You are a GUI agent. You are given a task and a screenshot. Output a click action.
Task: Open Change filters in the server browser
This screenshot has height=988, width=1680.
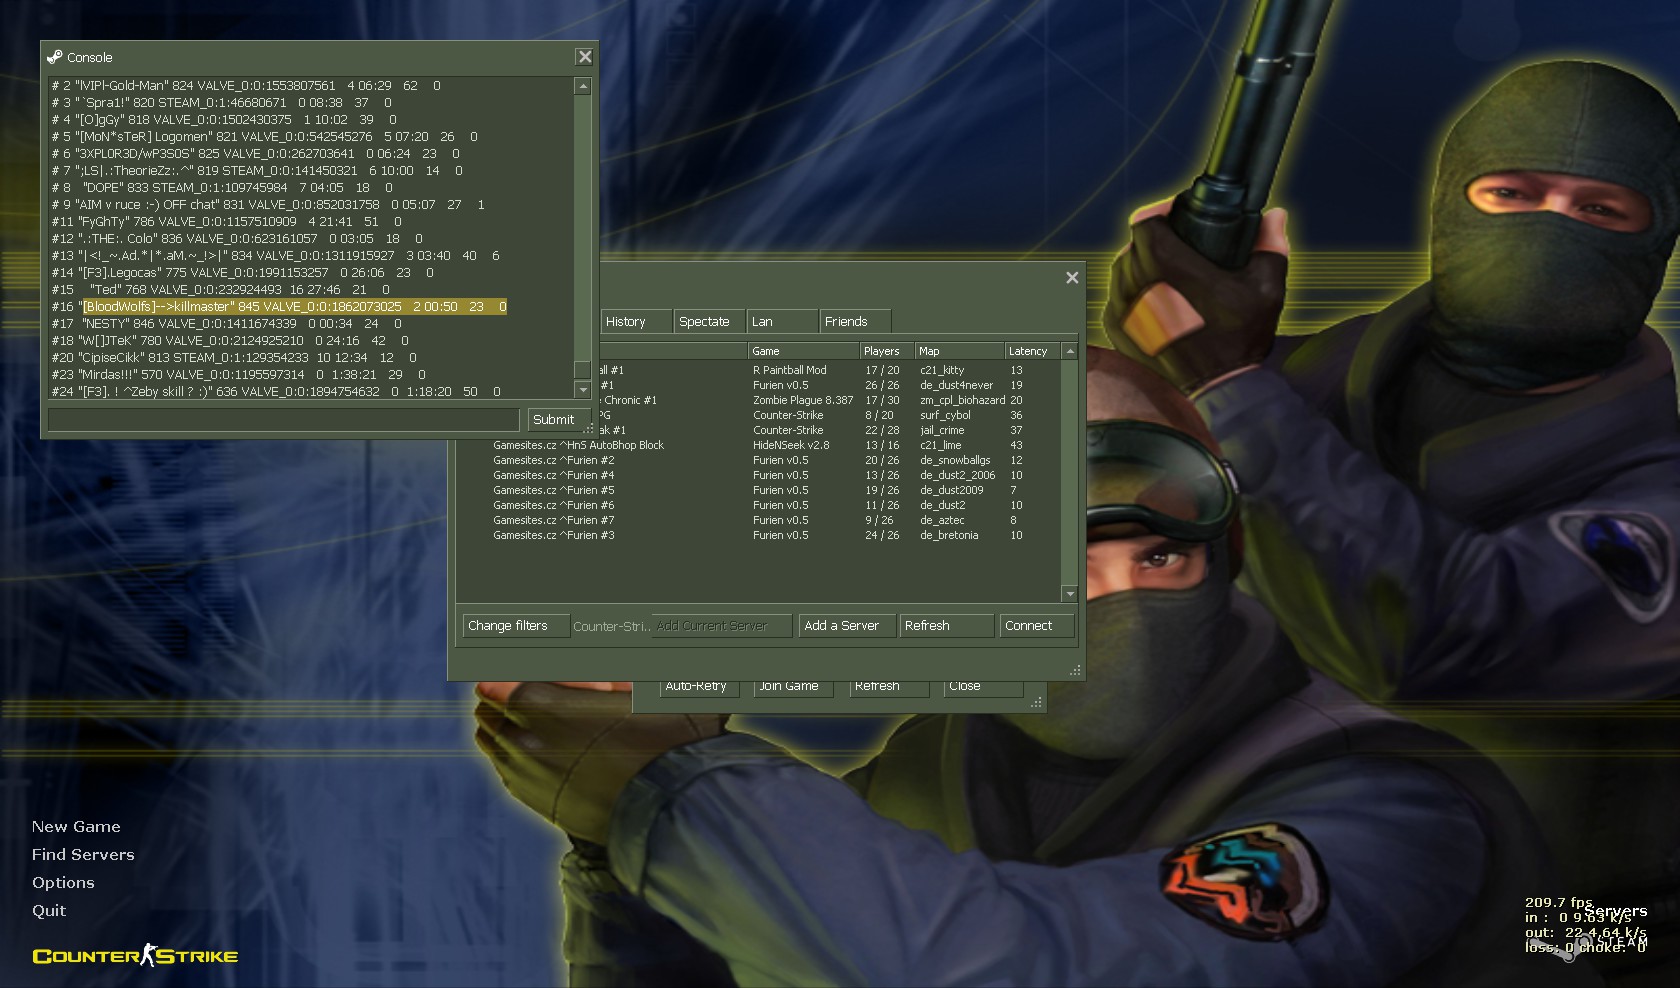(x=508, y=626)
